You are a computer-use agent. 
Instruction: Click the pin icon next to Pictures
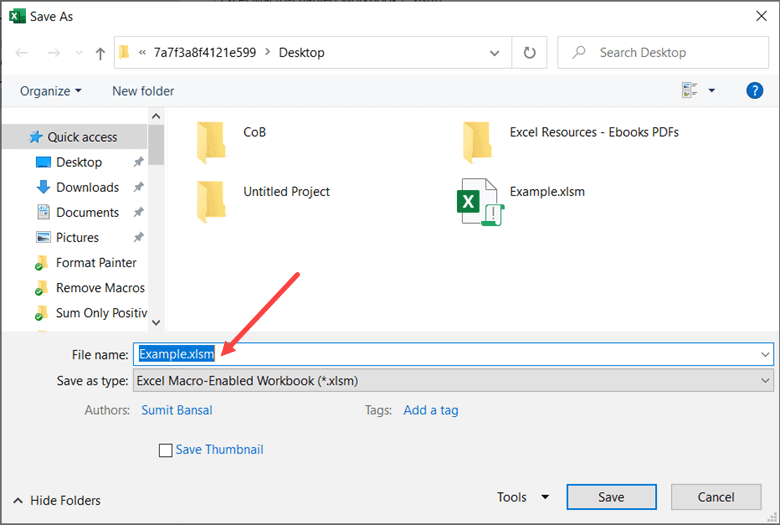click(138, 237)
